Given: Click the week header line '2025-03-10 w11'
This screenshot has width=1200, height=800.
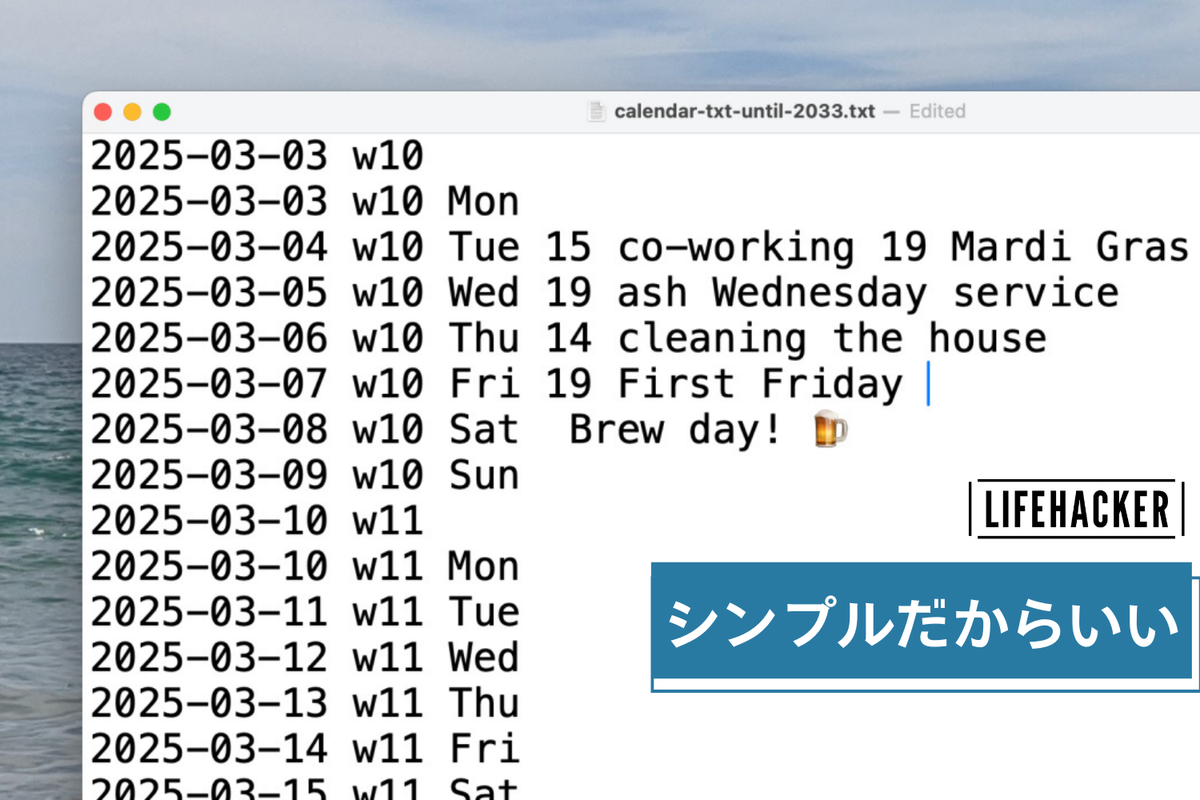Looking at the screenshot, I should click(x=257, y=521).
